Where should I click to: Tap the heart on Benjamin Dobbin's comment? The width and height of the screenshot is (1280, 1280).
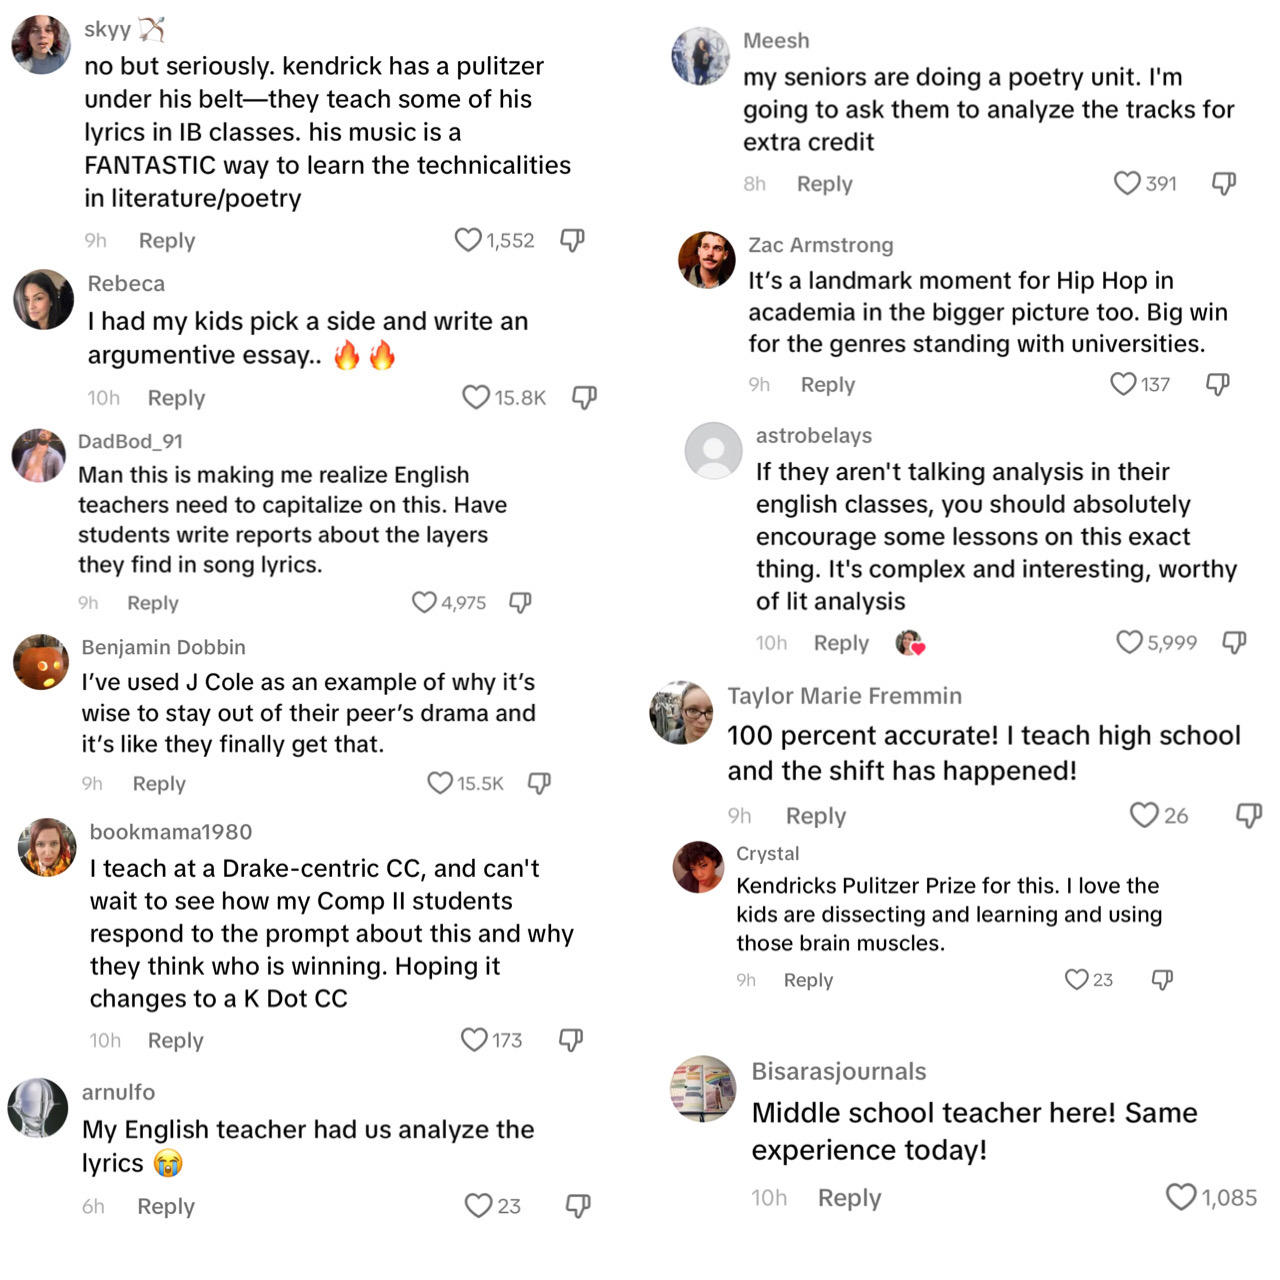click(440, 783)
